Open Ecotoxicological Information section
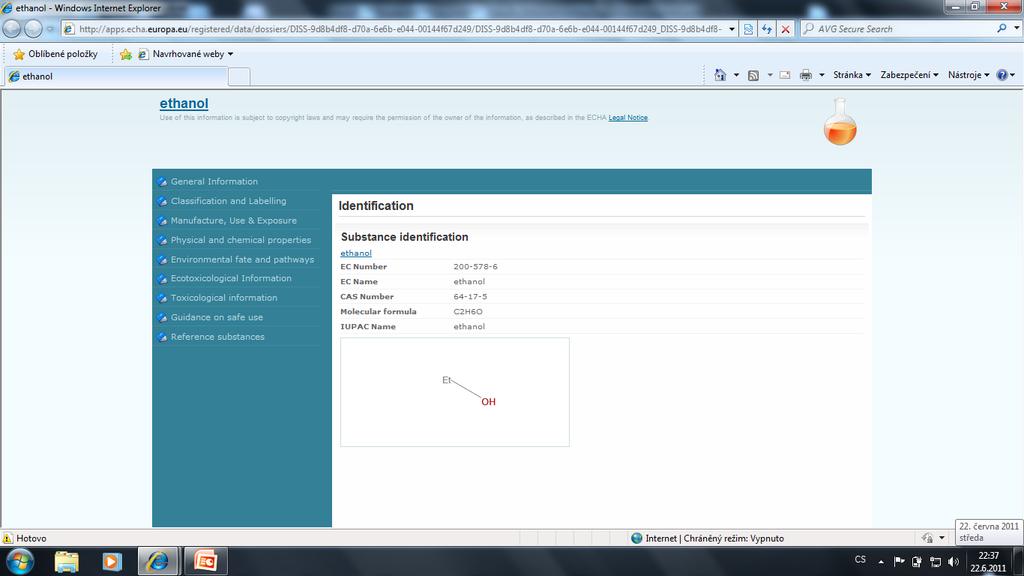Viewport: 1024px width, 576px height. [231, 278]
